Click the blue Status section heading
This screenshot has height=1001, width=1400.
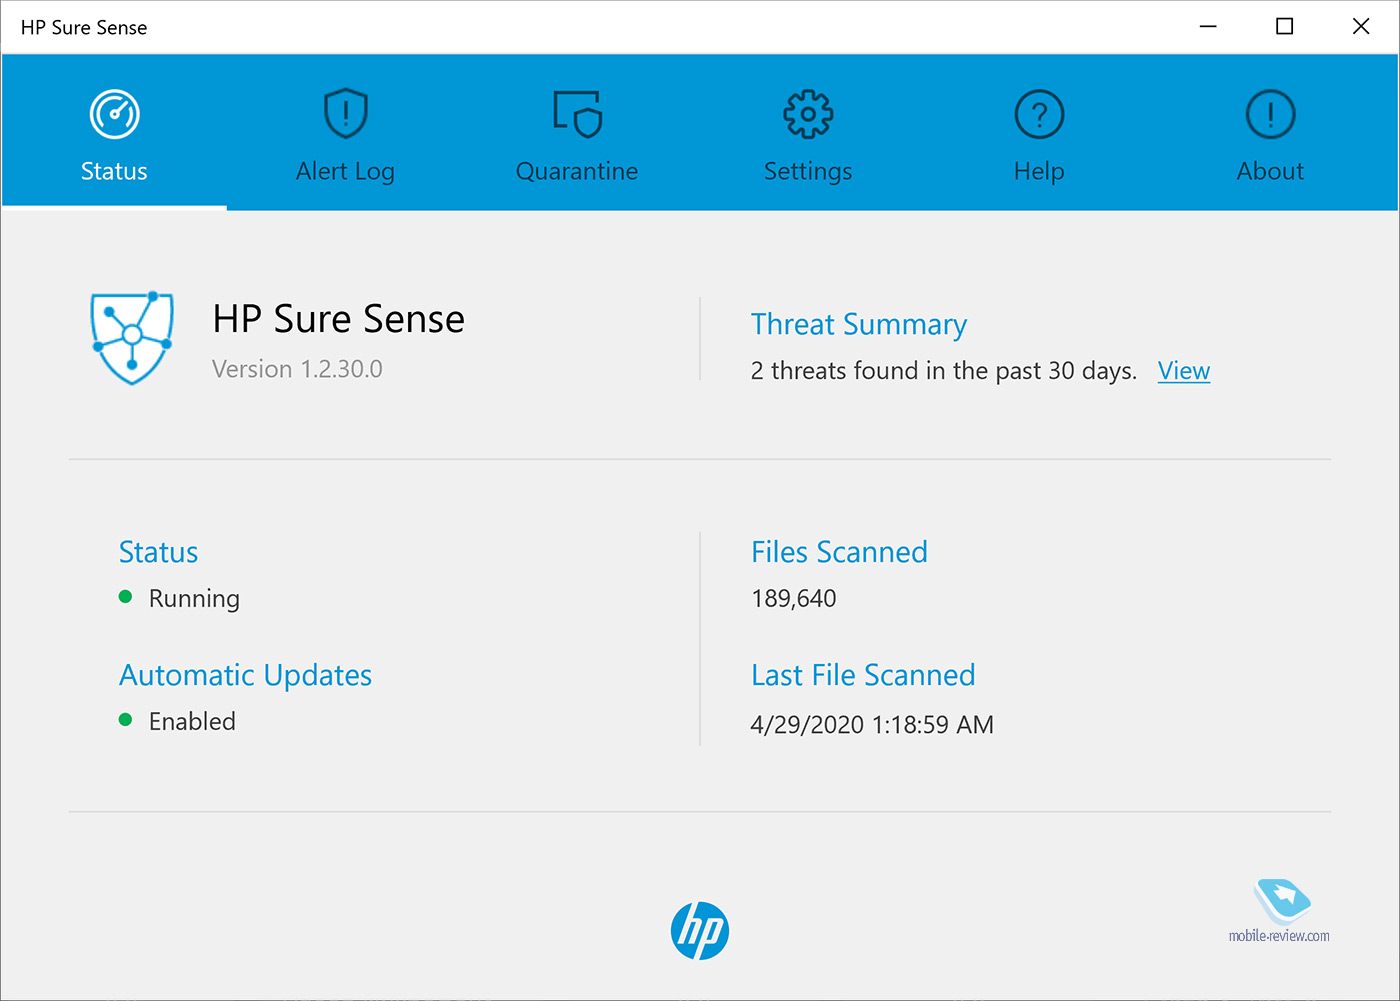click(158, 552)
